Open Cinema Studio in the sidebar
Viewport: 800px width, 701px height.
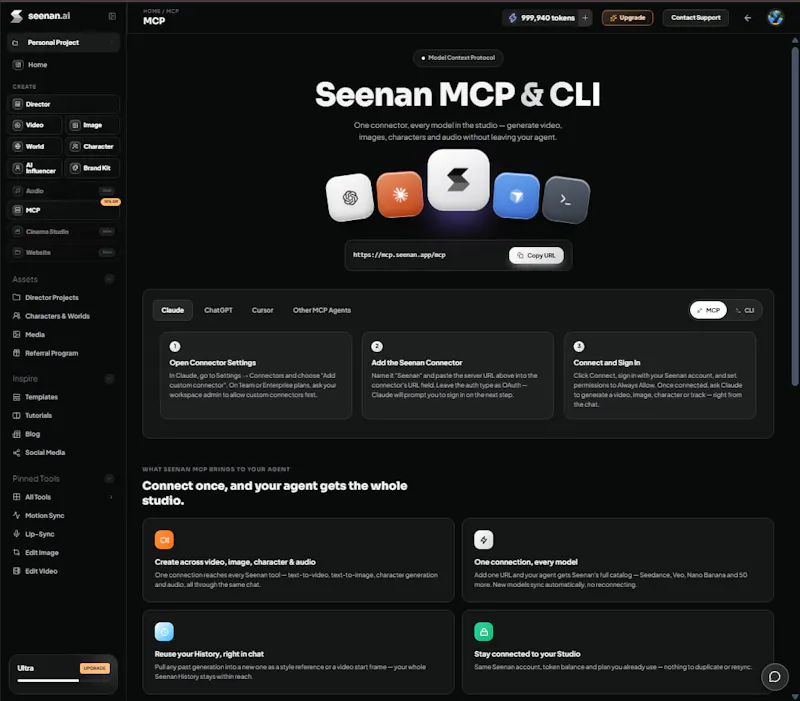point(64,232)
